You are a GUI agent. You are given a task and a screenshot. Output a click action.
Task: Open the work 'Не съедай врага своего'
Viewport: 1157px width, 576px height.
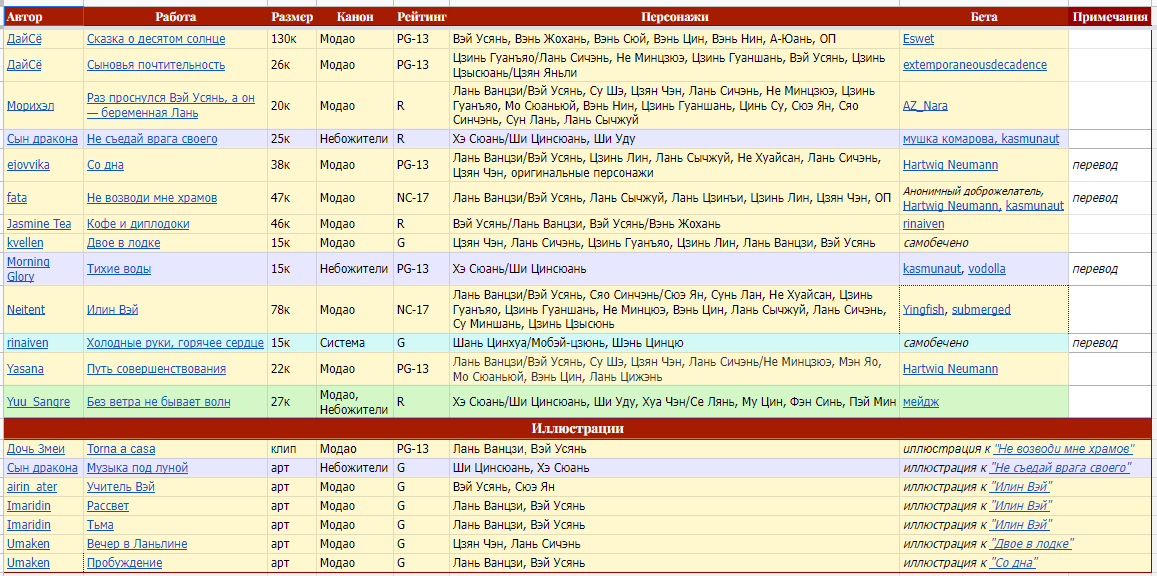pos(152,139)
